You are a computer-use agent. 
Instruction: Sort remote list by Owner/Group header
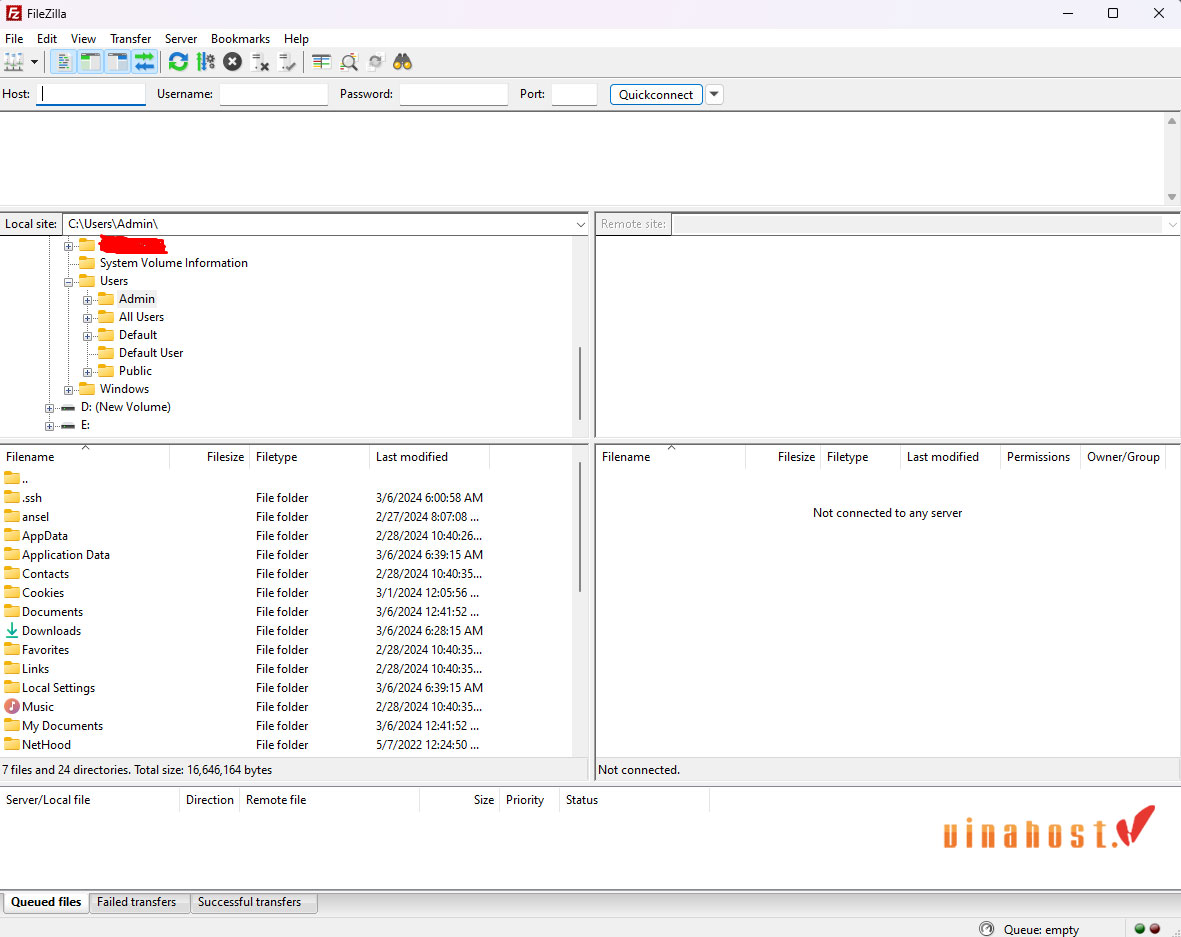[x=1123, y=457]
